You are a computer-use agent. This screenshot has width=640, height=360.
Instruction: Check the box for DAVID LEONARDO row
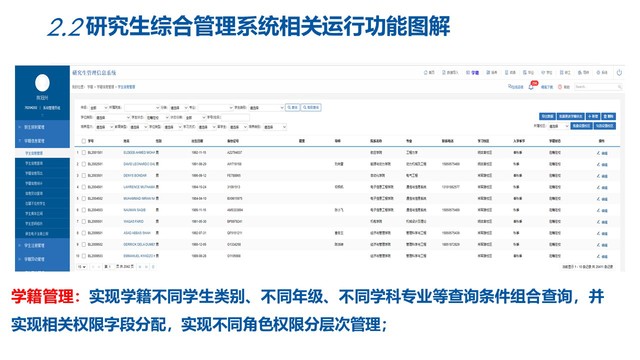tap(84, 164)
